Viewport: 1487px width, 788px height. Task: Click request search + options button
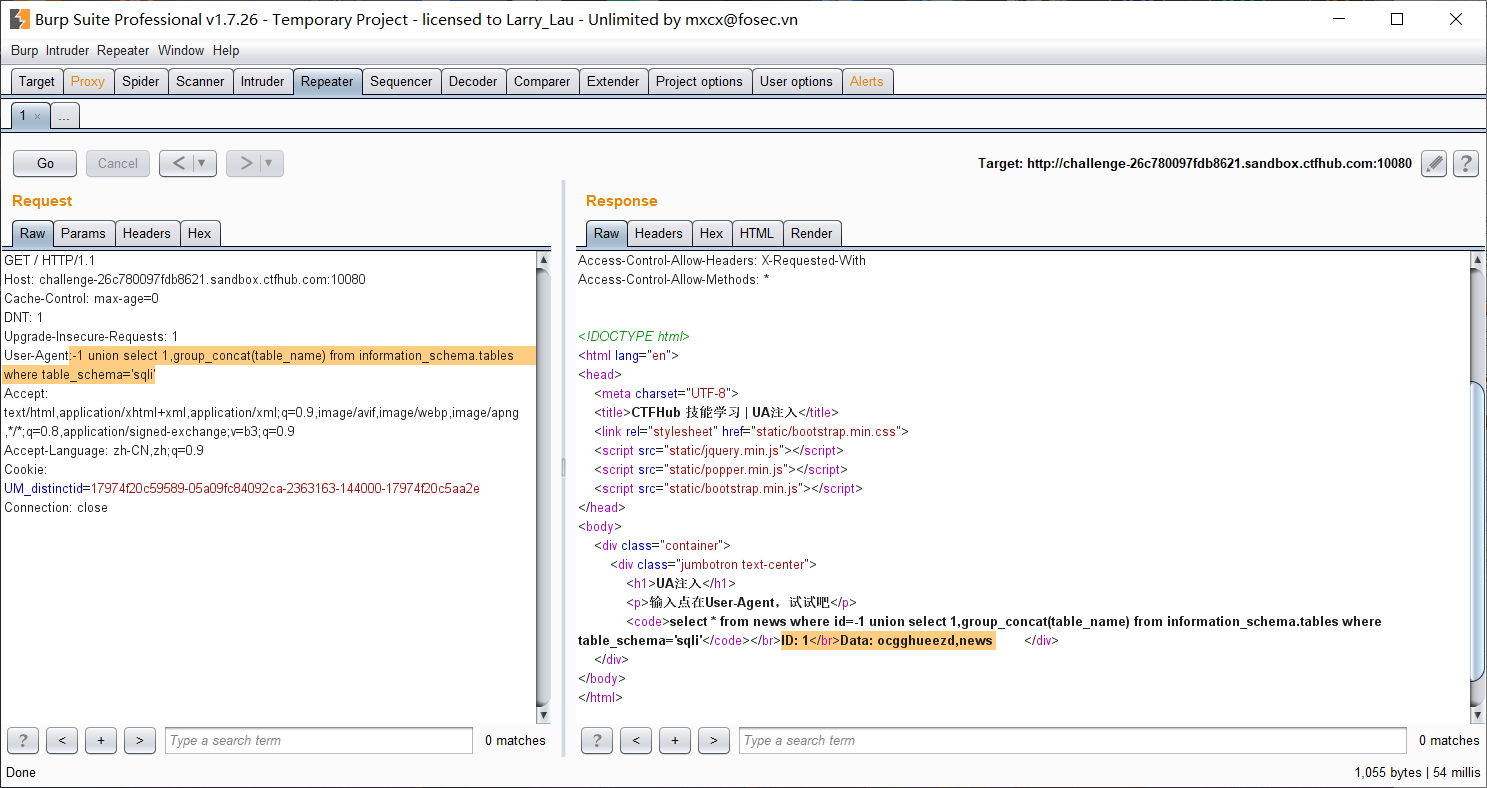tap(101, 740)
